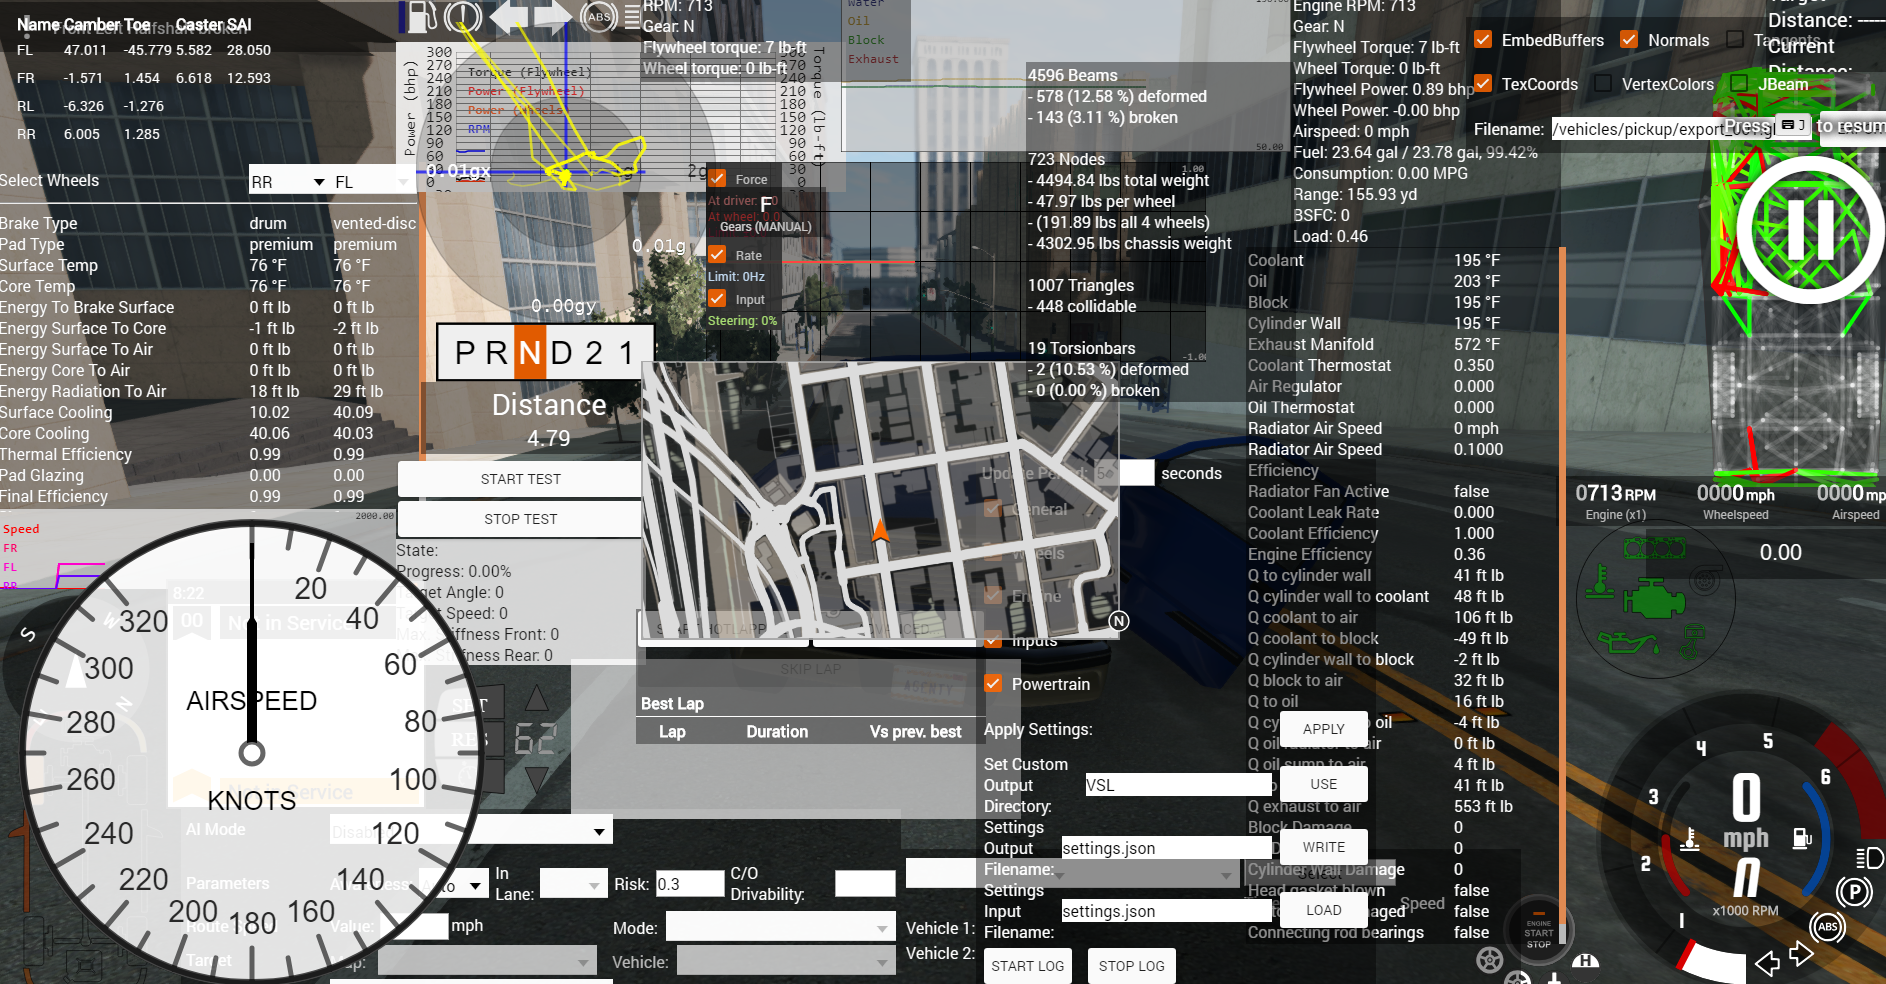Screen dimensions: 1886x984
Task: Enable the JBeam checkbox
Action: click(x=1740, y=84)
